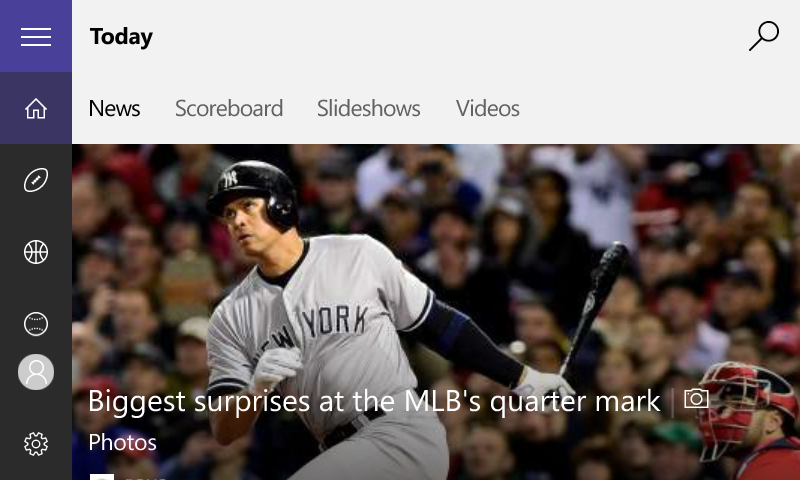The image size is (800, 480).
Task: Click the camera icon beside headline
Action: coord(696,398)
